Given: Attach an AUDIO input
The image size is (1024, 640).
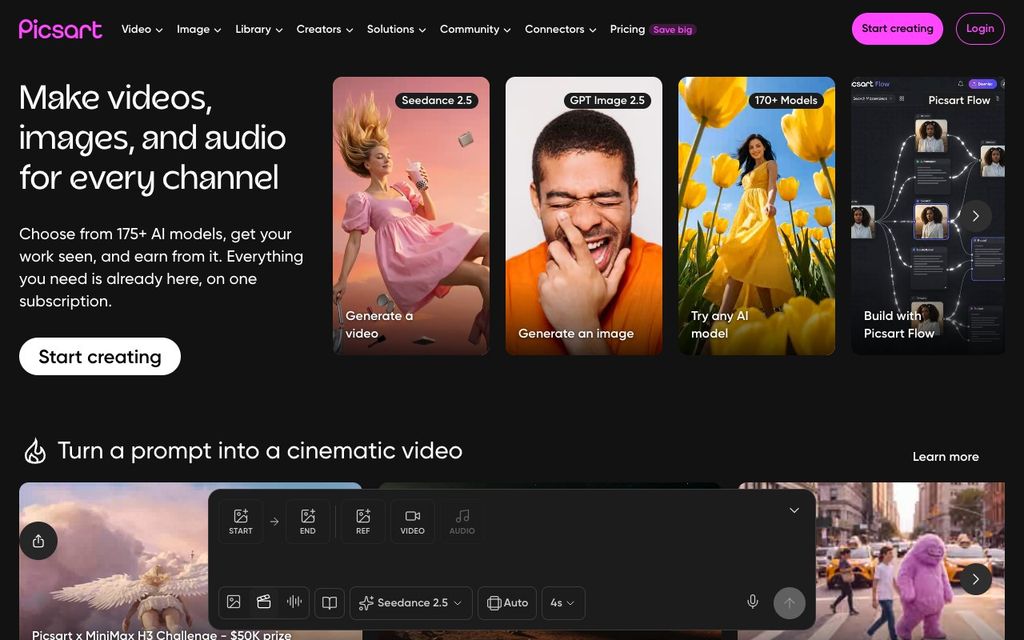Looking at the screenshot, I should [462, 521].
